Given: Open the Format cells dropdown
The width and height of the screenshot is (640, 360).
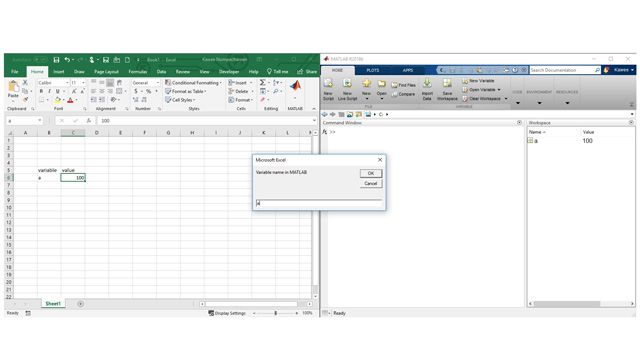Looking at the screenshot, I should [x=241, y=100].
